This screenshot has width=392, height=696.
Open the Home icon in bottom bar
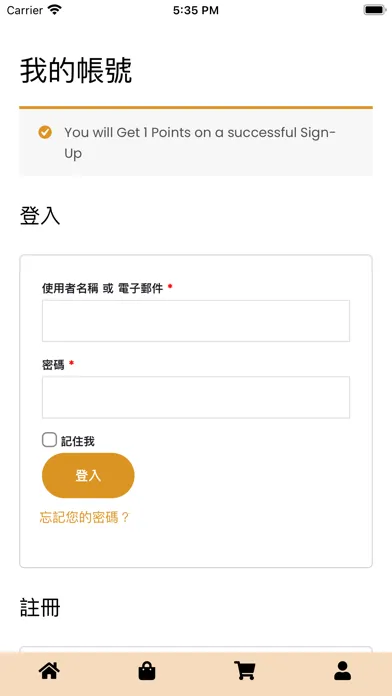tap(49, 670)
